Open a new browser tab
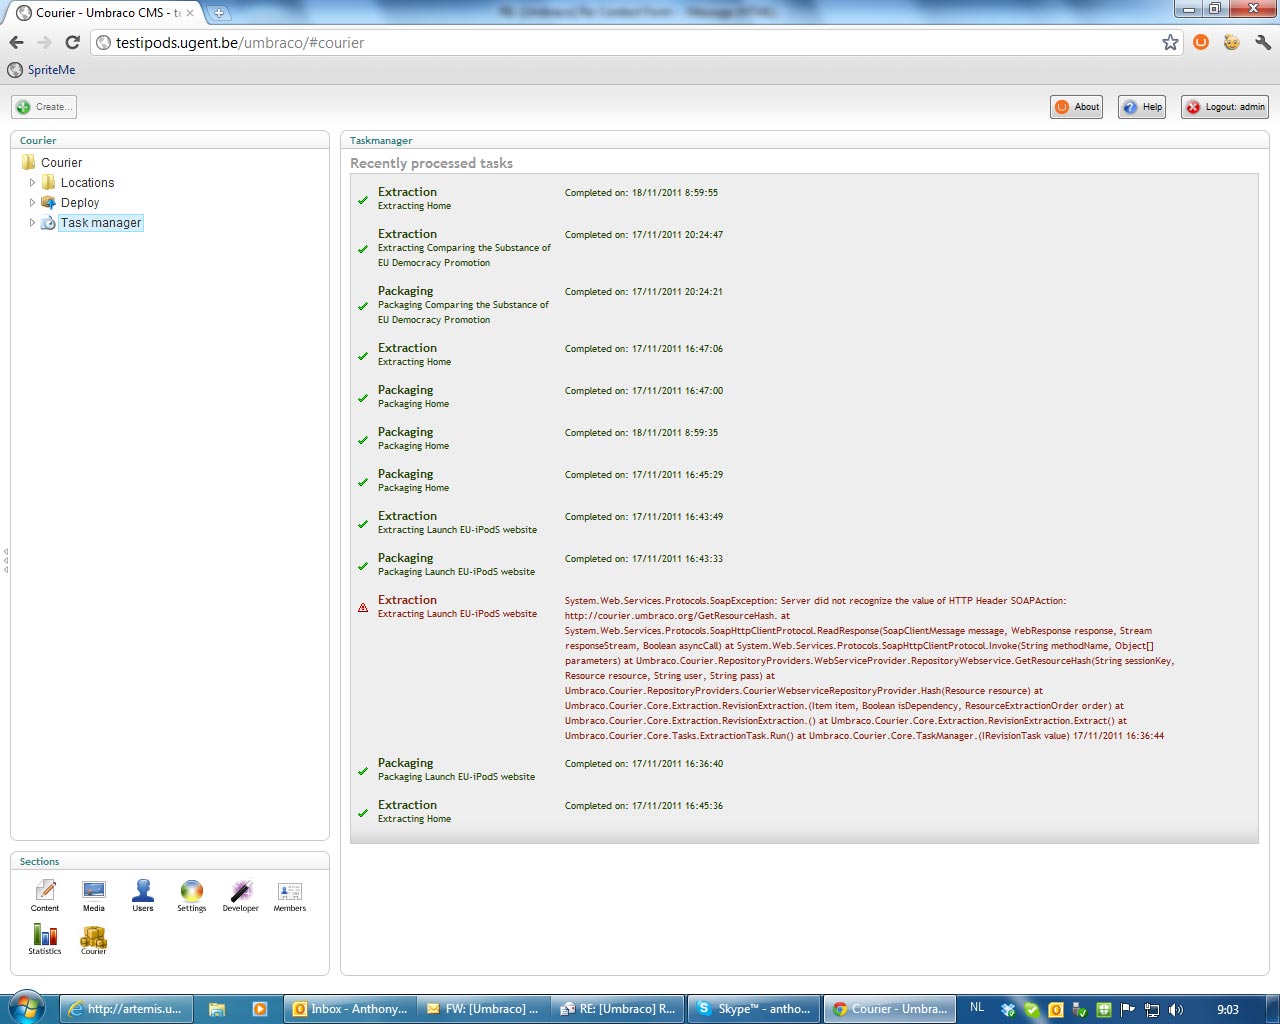The image size is (1280, 1024). point(218,13)
